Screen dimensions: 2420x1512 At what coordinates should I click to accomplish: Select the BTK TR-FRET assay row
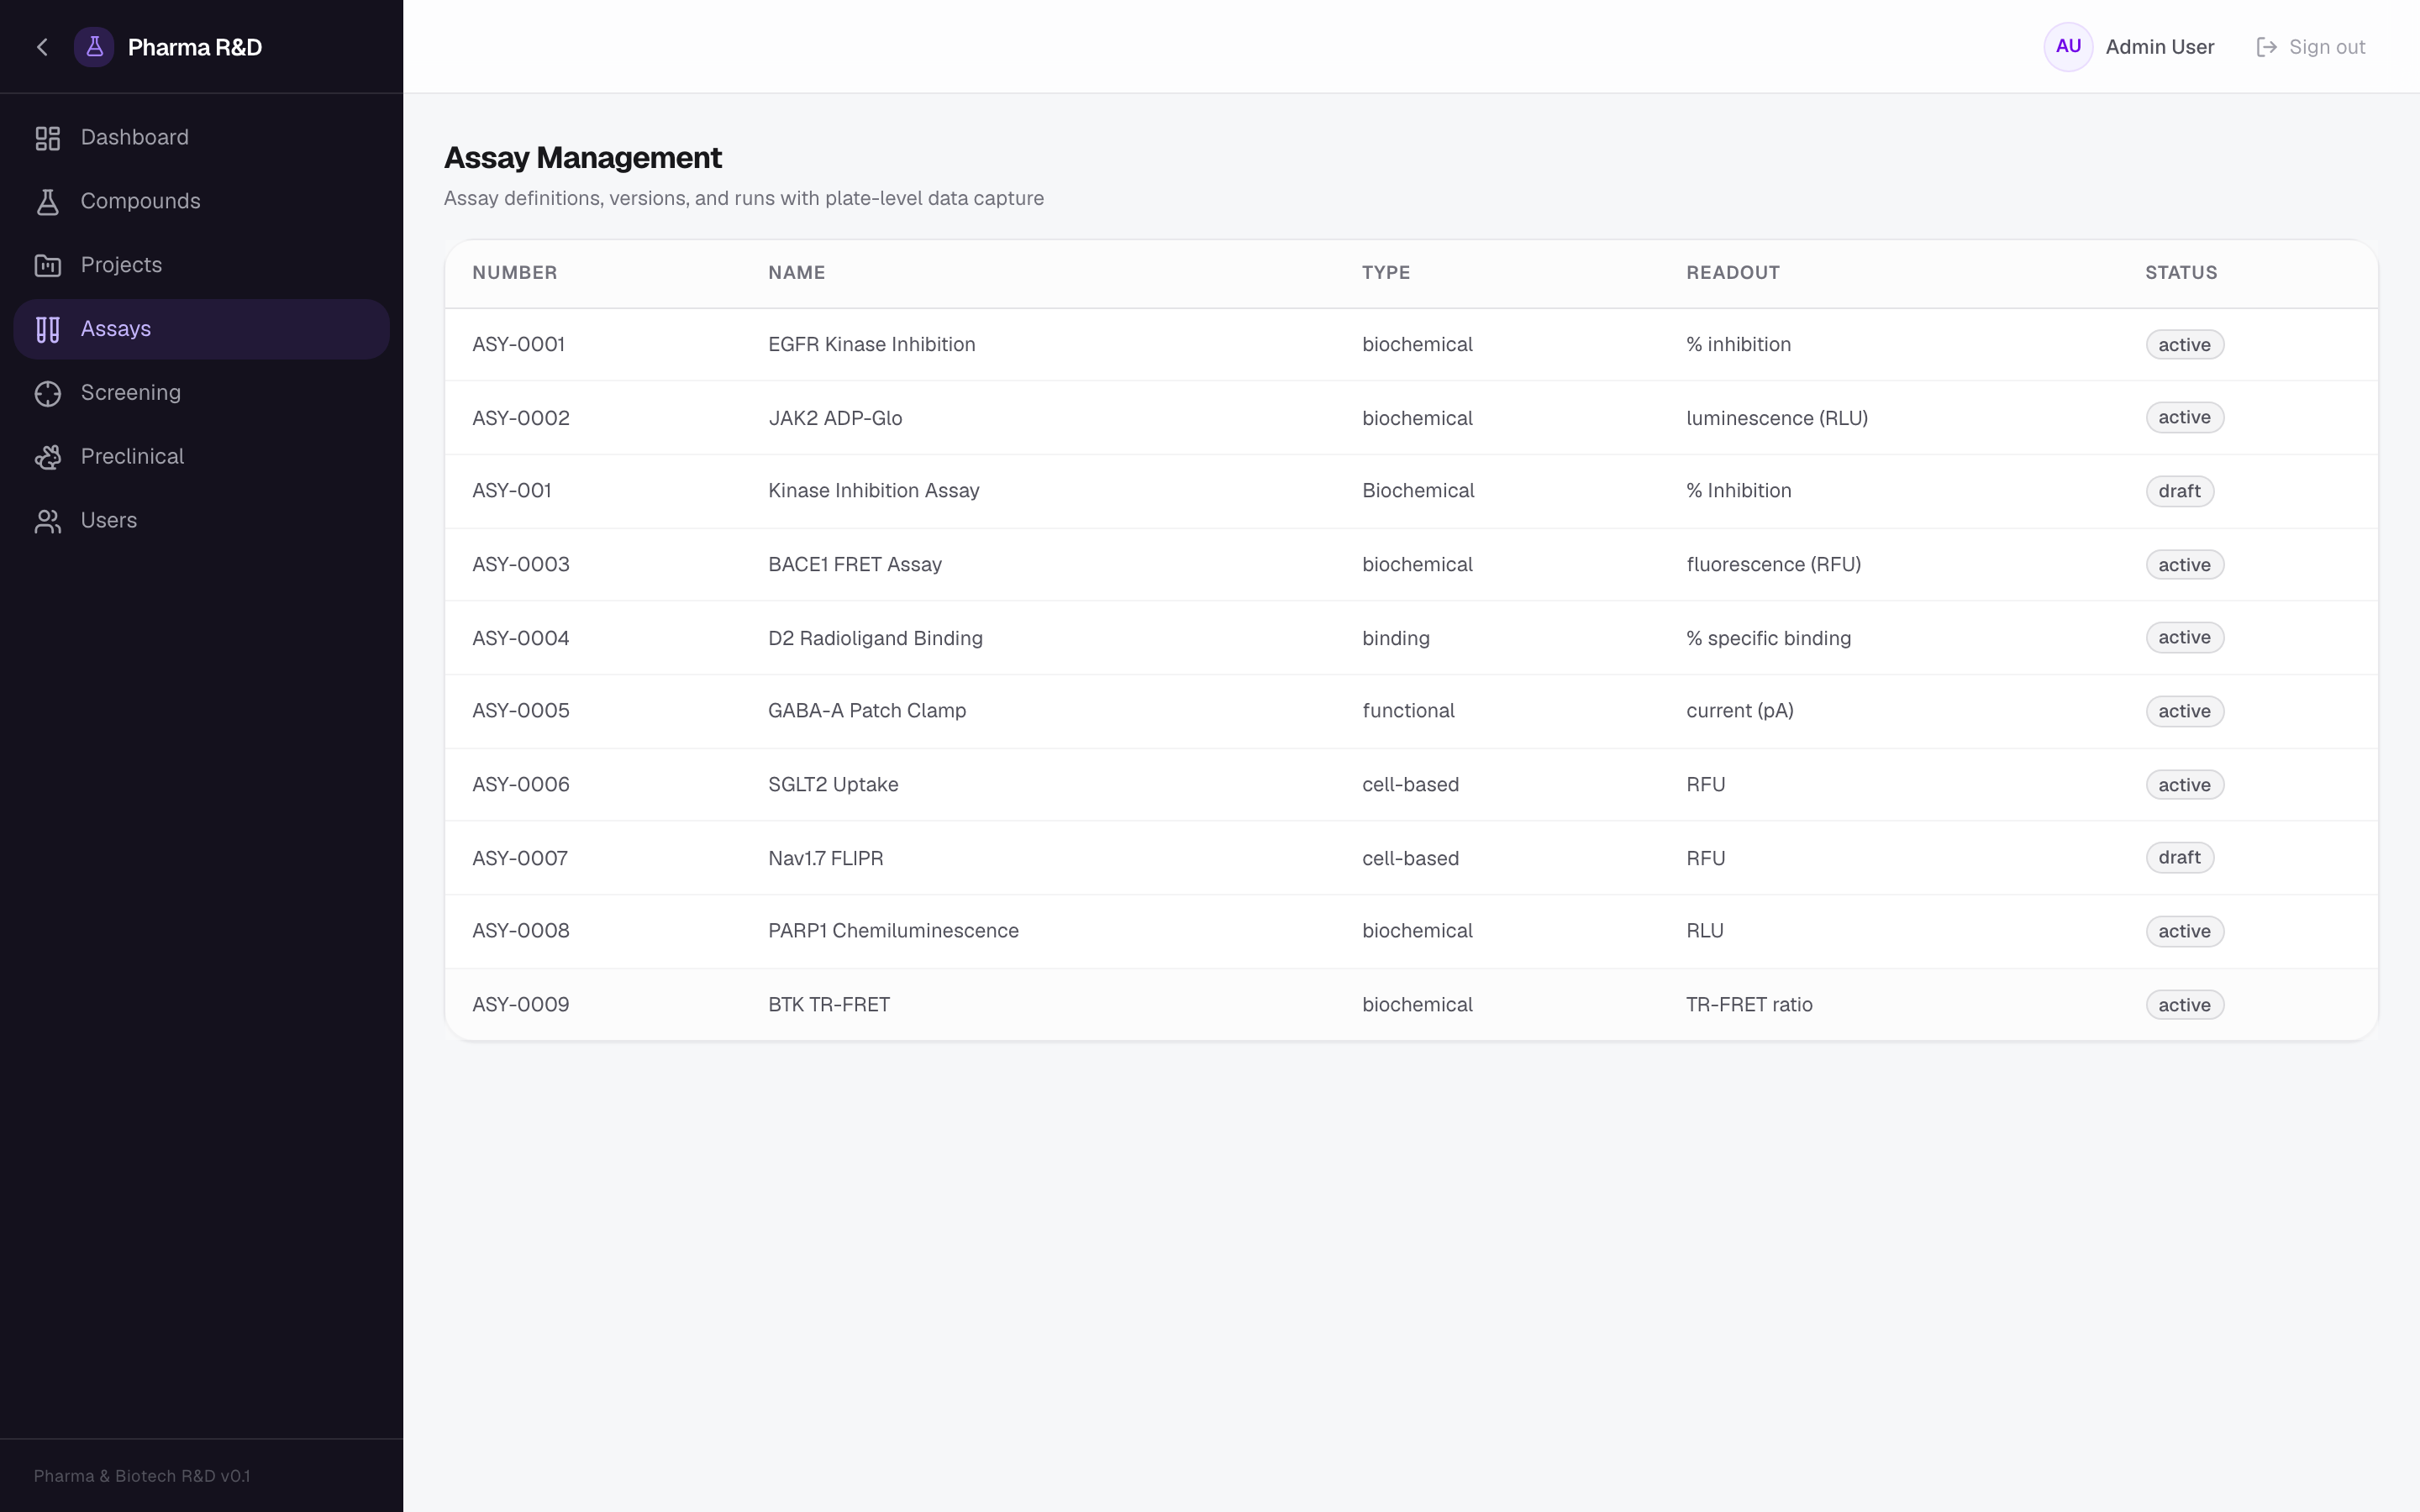(1411, 1004)
